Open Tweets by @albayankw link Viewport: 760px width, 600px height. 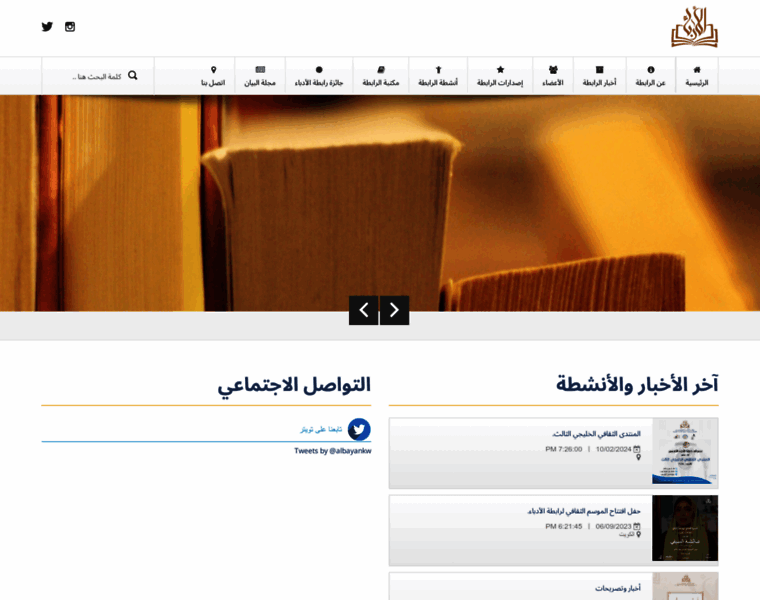(x=332, y=451)
